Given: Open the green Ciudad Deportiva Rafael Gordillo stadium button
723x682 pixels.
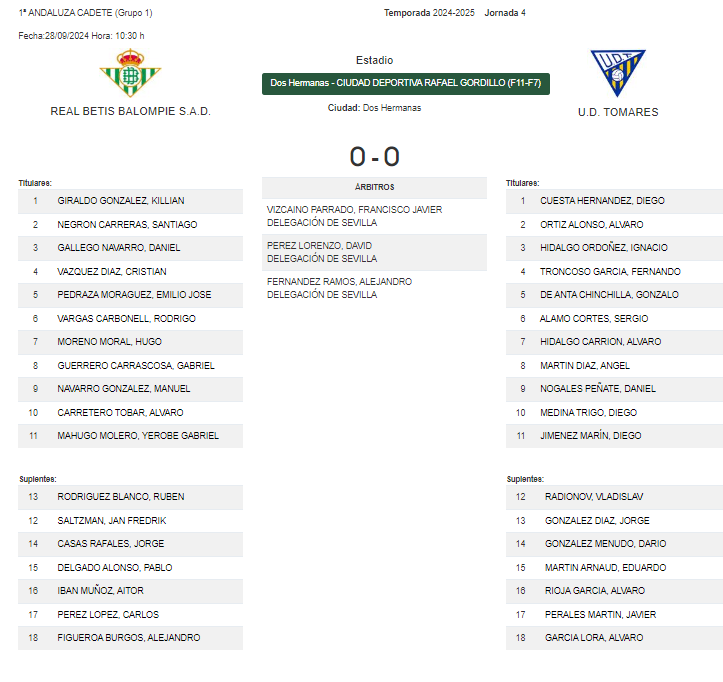Looking at the screenshot, I should tap(406, 83).
